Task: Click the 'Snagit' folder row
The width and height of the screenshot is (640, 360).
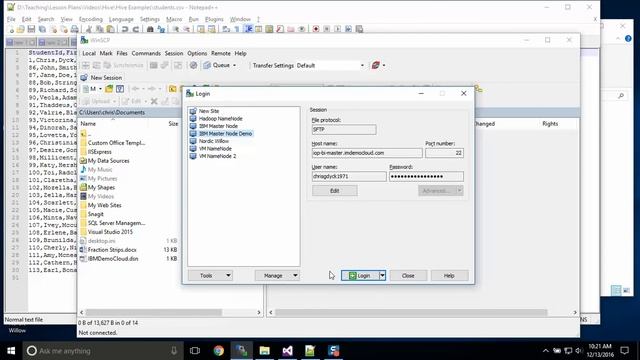Action: (x=96, y=214)
